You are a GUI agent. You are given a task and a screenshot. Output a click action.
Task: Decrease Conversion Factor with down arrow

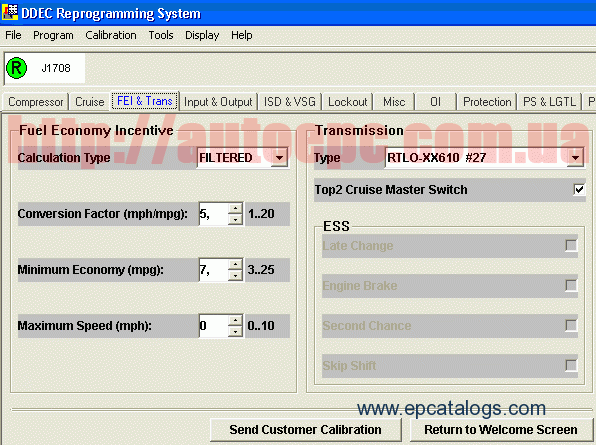(236, 219)
